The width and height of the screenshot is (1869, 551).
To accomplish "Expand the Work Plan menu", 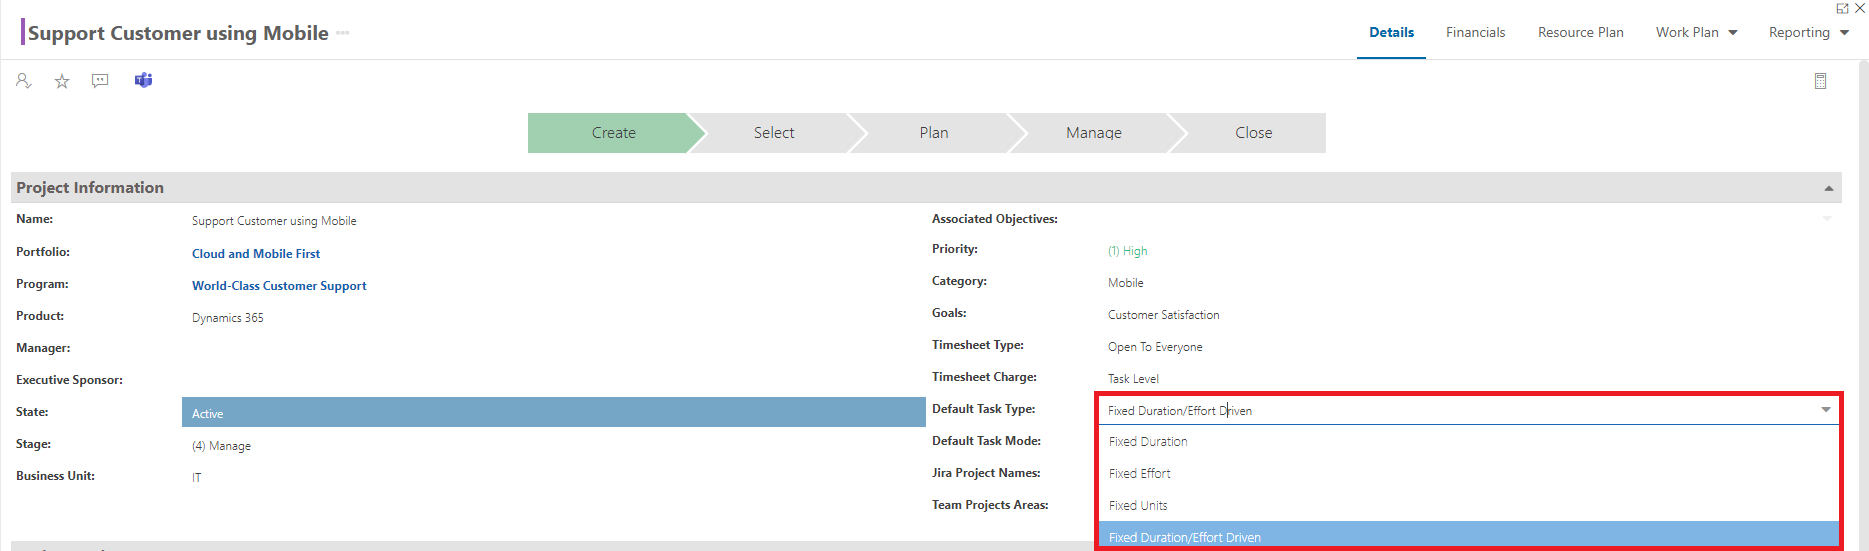I will tap(1696, 32).
